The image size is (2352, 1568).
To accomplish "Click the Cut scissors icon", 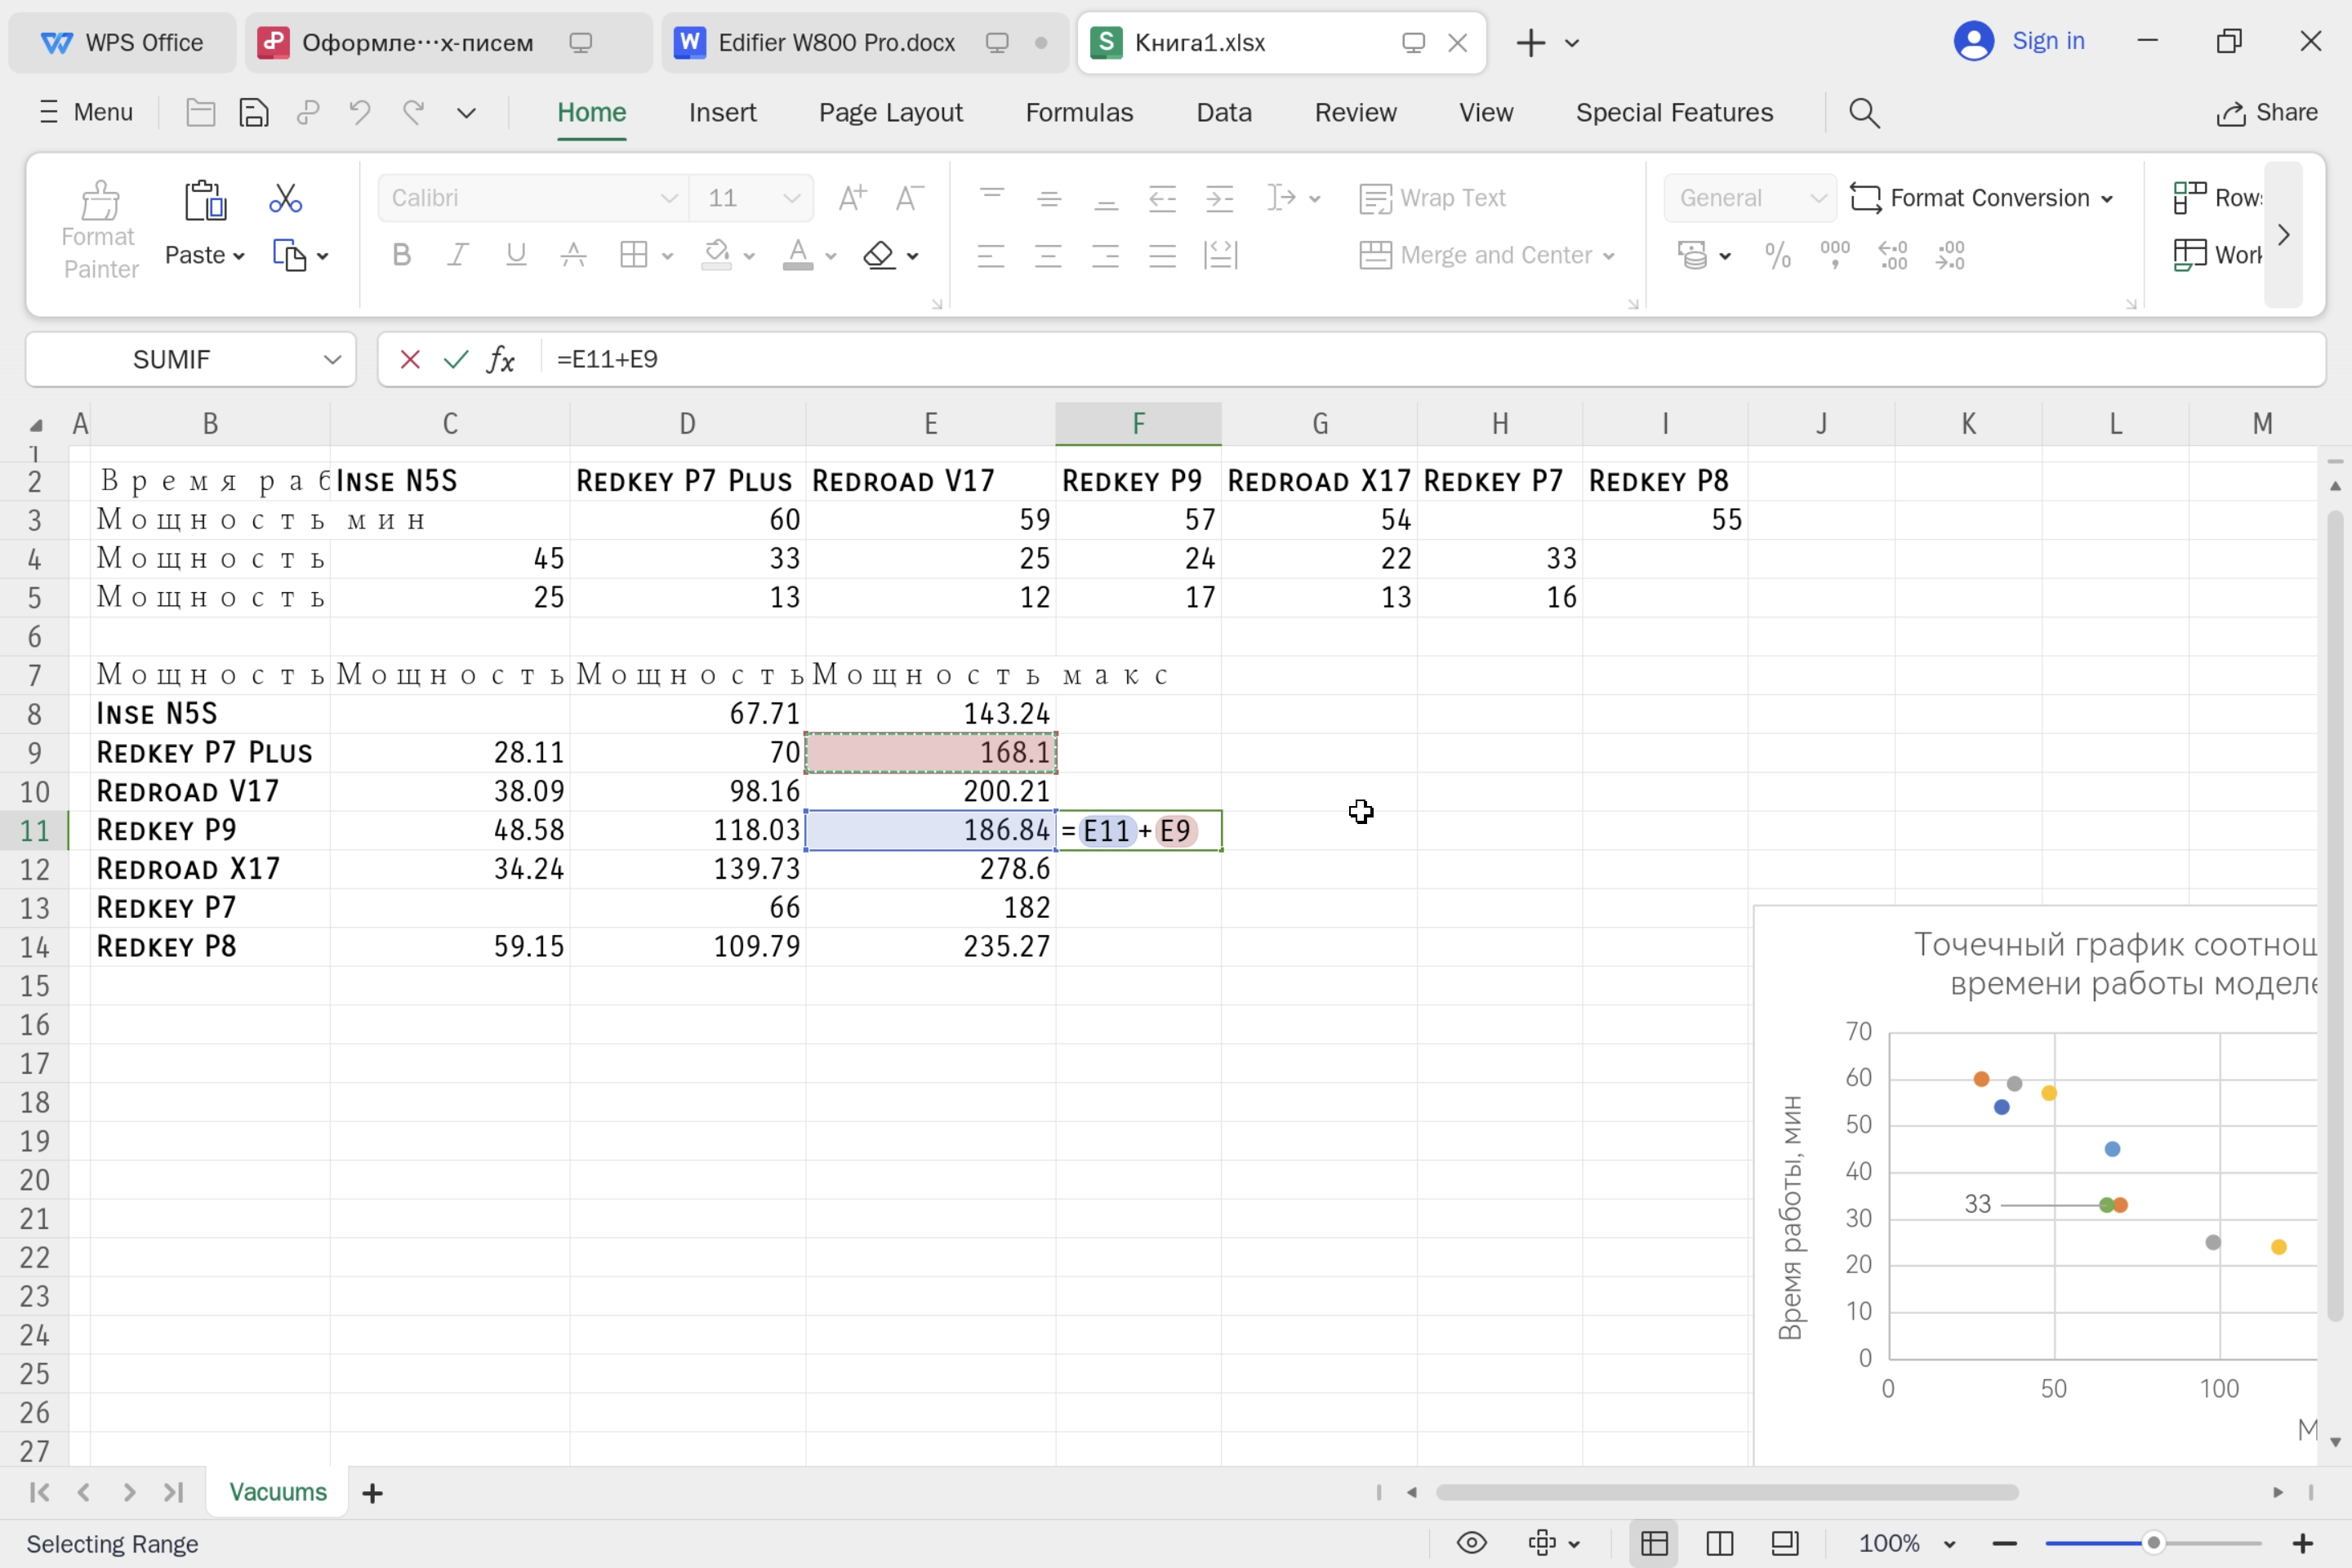I will (285, 198).
